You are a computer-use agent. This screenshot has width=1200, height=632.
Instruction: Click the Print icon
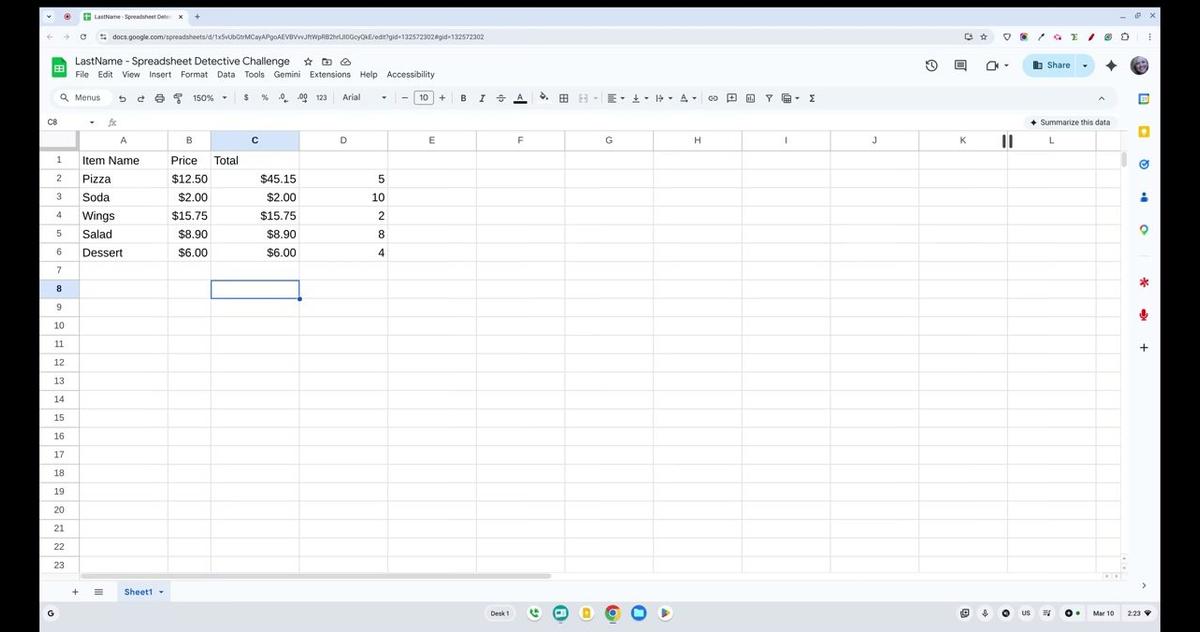click(159, 97)
